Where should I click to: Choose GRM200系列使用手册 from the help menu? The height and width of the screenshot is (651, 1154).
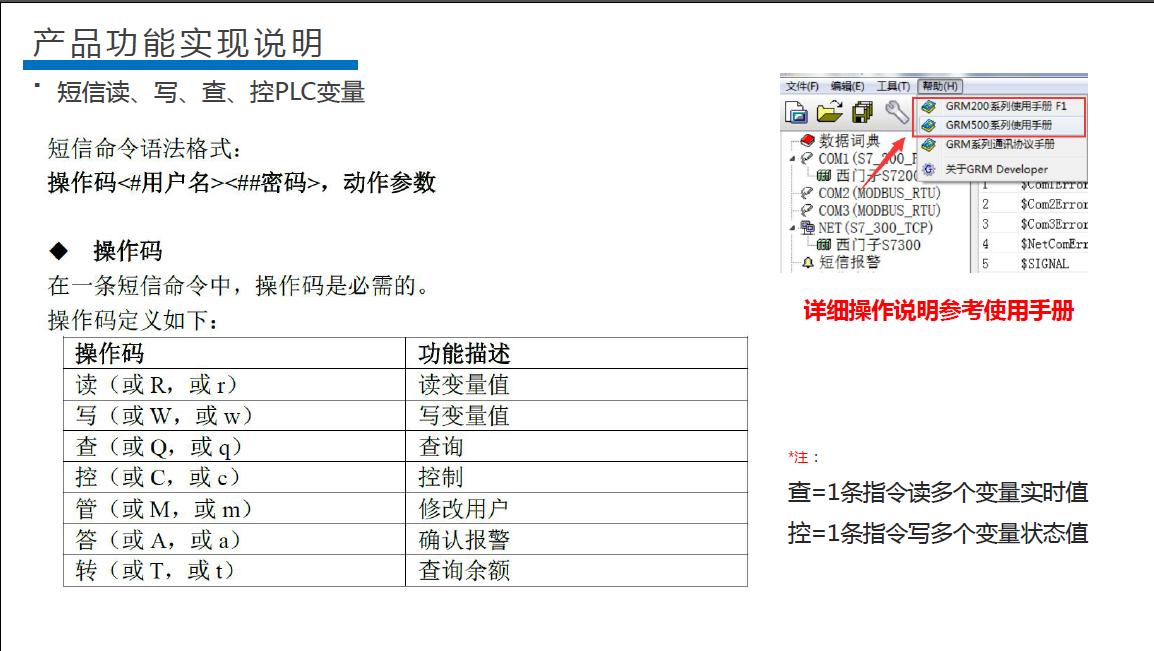[1000, 106]
